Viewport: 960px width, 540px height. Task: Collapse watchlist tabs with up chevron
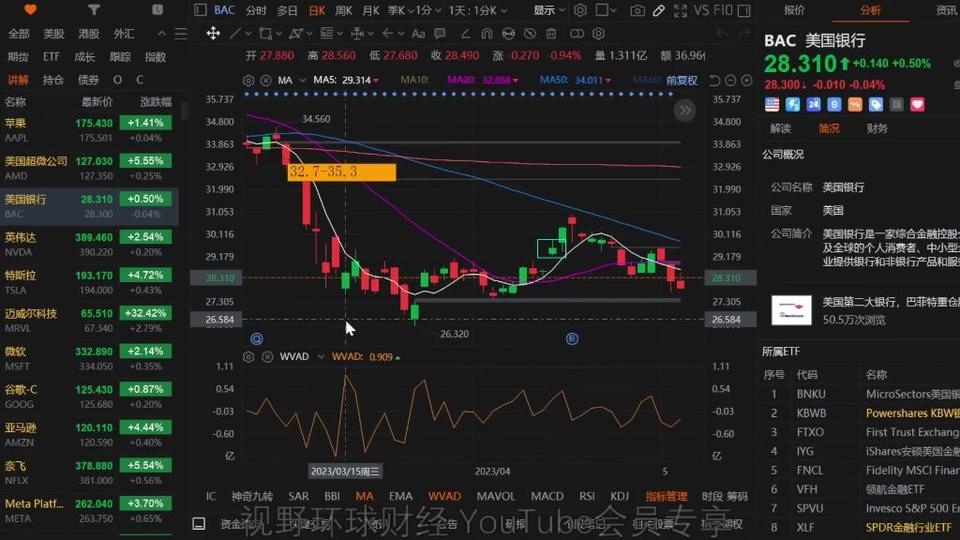(x=162, y=34)
